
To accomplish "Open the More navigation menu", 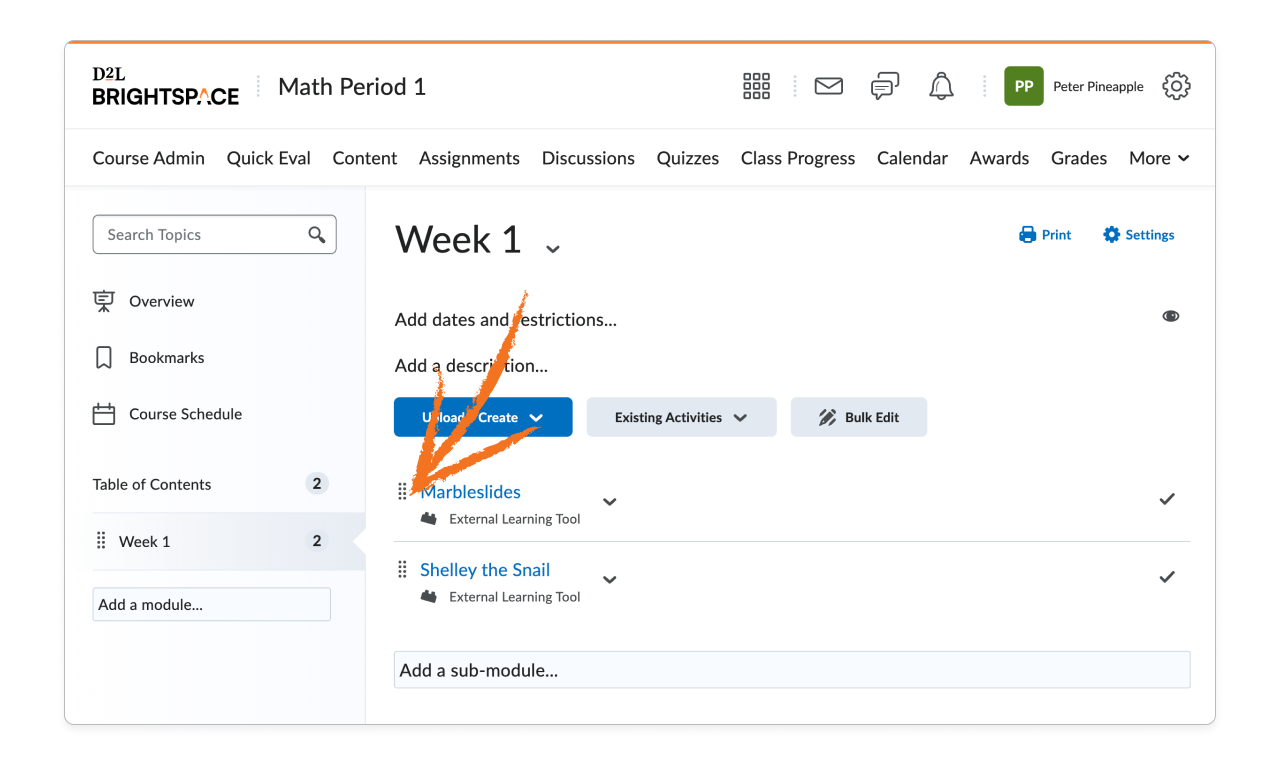I will pyautogui.click(x=1158, y=157).
